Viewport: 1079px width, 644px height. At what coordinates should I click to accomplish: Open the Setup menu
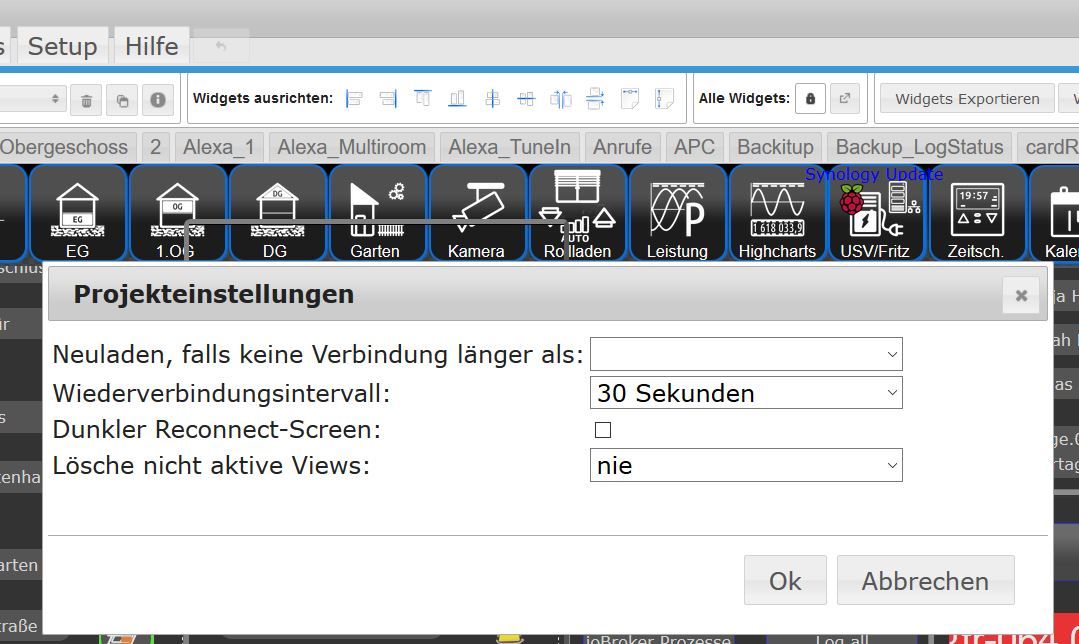coord(62,46)
